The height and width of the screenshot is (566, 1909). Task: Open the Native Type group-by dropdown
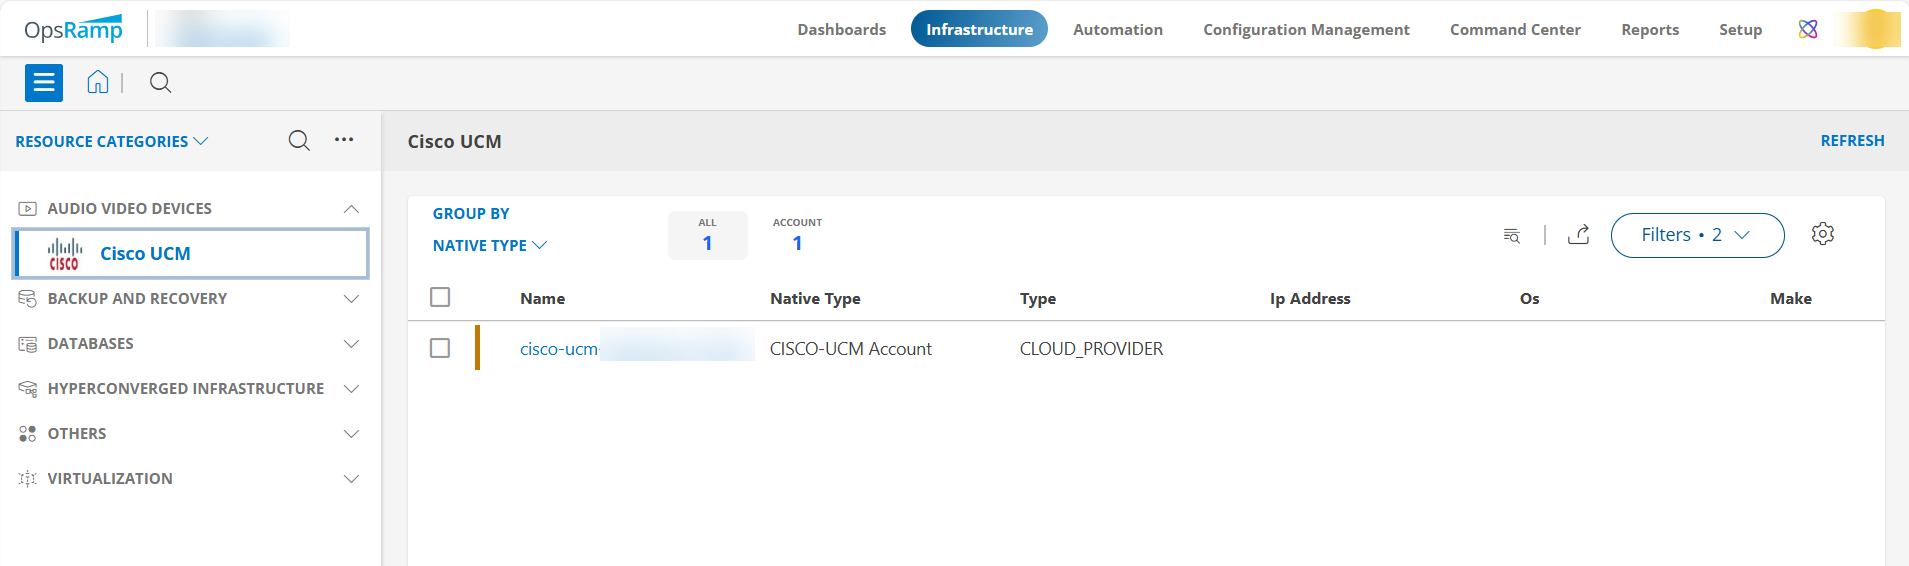489,246
